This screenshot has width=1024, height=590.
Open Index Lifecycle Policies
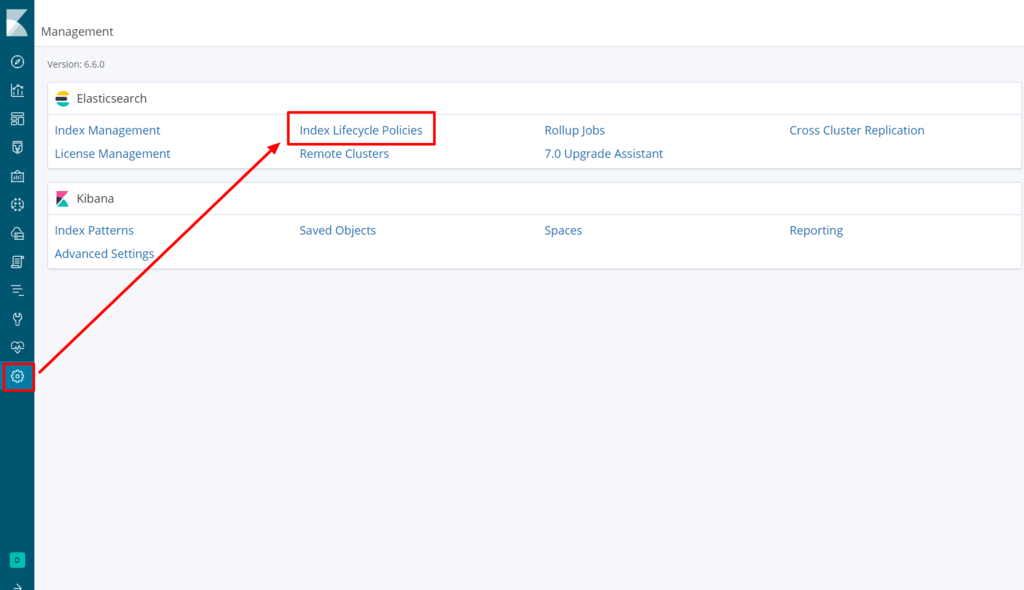point(361,130)
